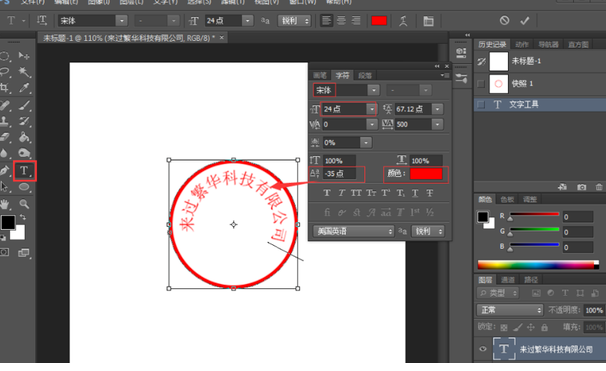The height and width of the screenshot is (371, 606).
Task: Select the Zoom tool
Action: [x=24, y=204]
